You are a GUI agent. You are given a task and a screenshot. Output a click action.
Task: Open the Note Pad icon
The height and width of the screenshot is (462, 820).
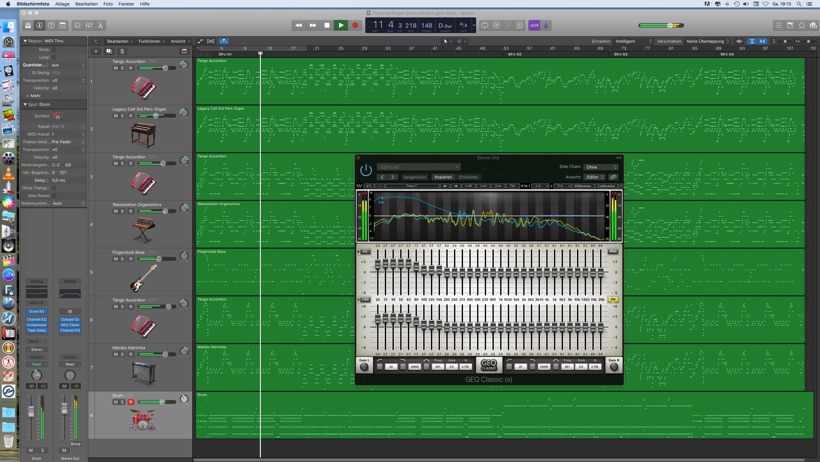pos(790,25)
